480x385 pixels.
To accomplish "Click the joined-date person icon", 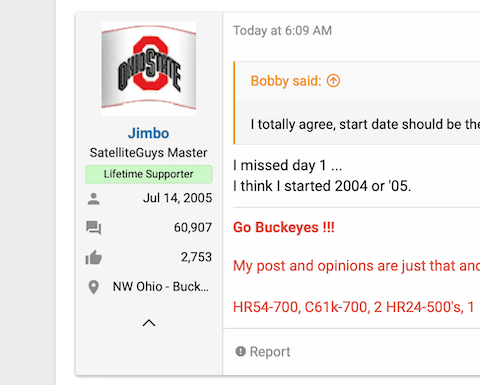I will (94, 199).
